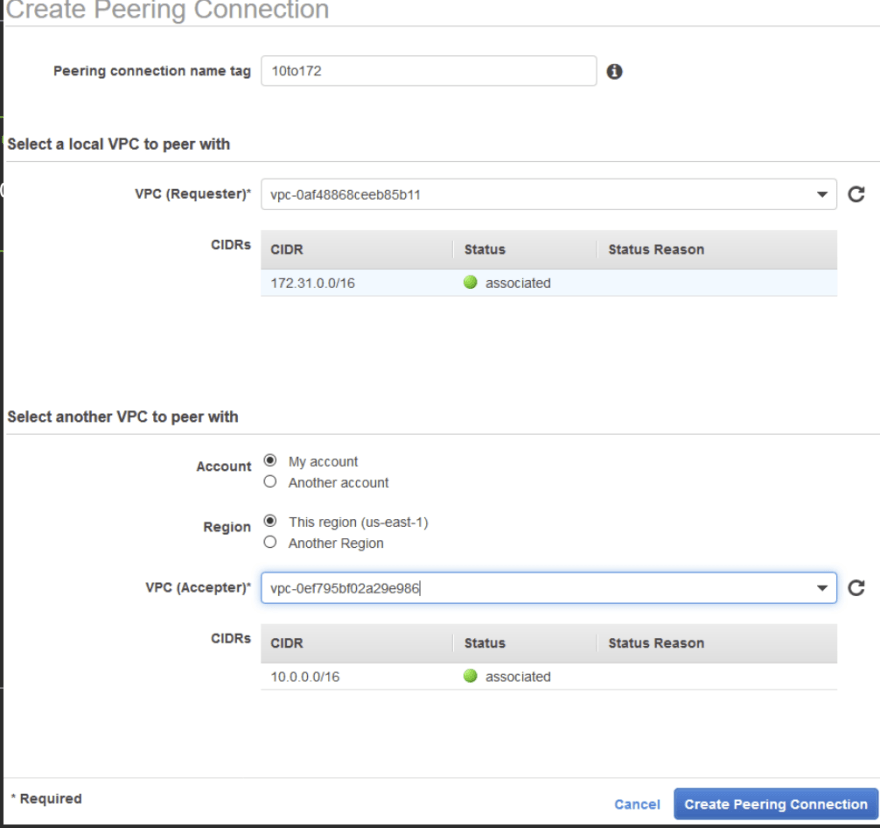The width and height of the screenshot is (880, 828).
Task: Click the Create Peering Connection button
Action: click(x=776, y=804)
